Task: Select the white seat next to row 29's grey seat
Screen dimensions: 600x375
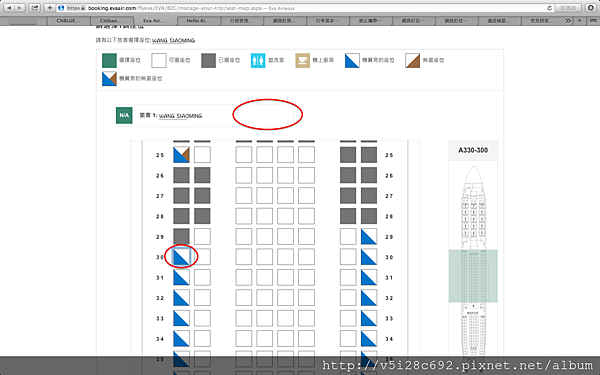Action: tap(202, 236)
